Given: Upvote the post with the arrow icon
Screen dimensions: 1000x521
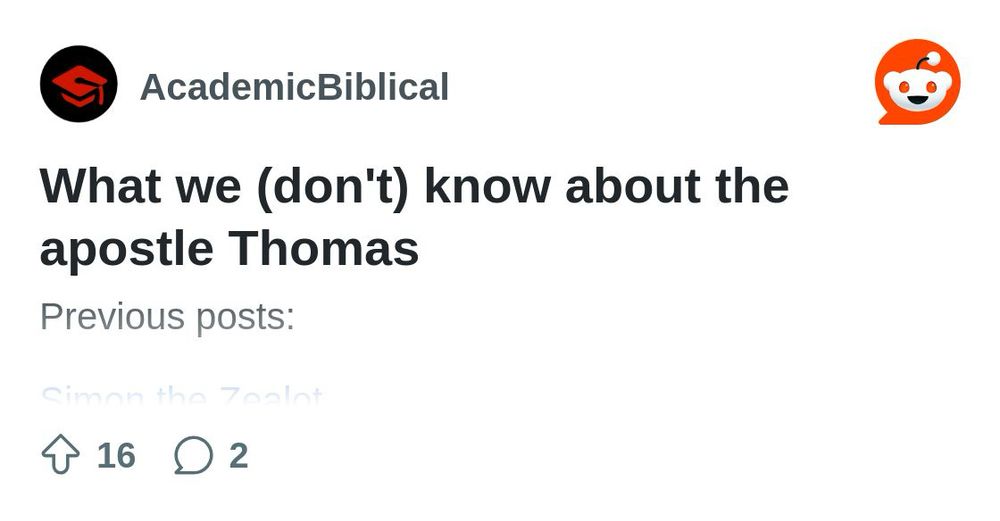Looking at the screenshot, I should pyautogui.click(x=61, y=454).
